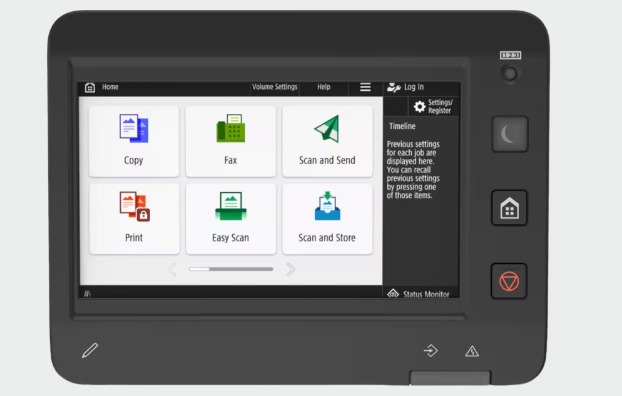Tap the Energy Saver moon button

click(510, 134)
